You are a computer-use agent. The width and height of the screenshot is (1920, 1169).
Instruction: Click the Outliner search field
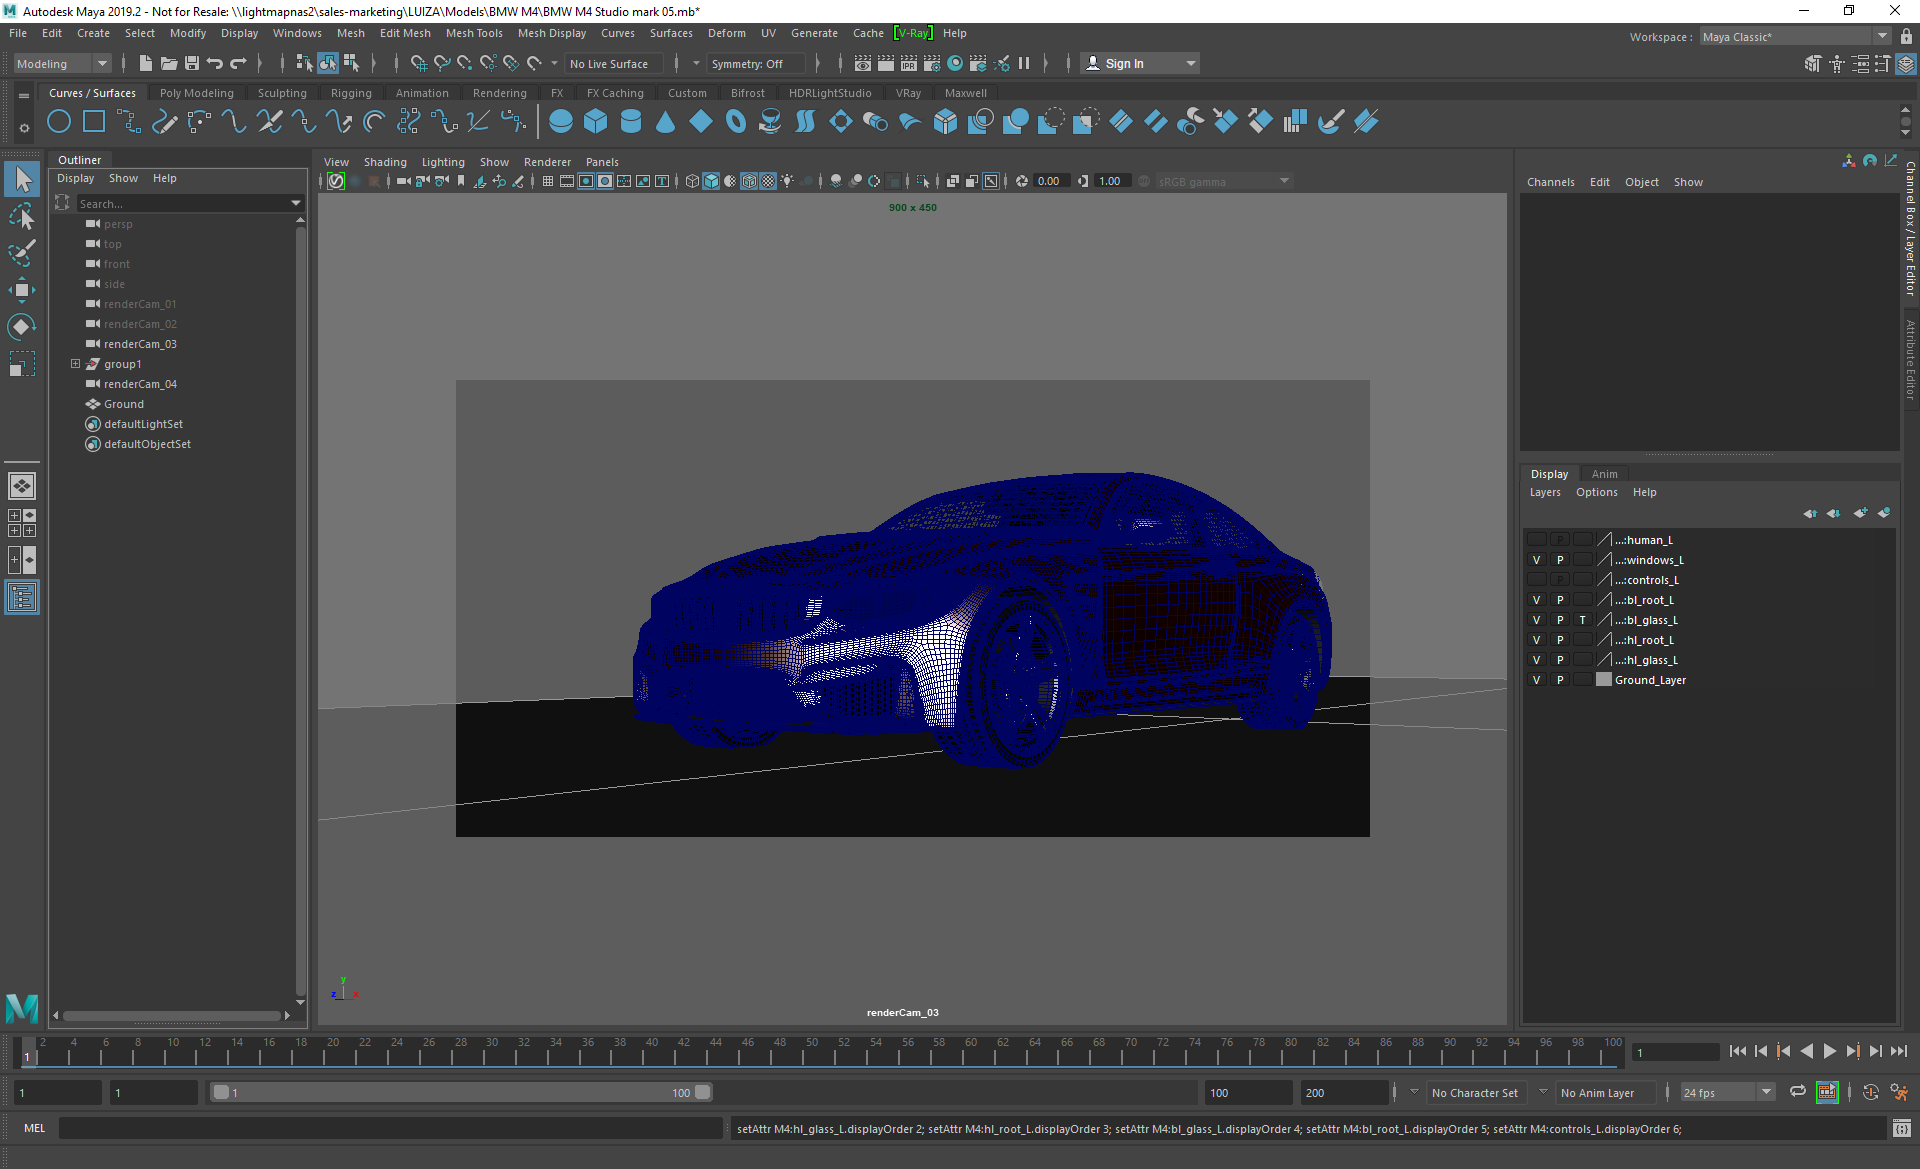pos(182,203)
